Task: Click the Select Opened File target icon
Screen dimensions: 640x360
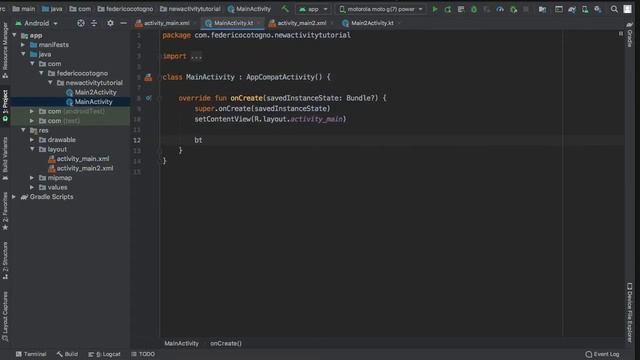Action: pos(81,23)
